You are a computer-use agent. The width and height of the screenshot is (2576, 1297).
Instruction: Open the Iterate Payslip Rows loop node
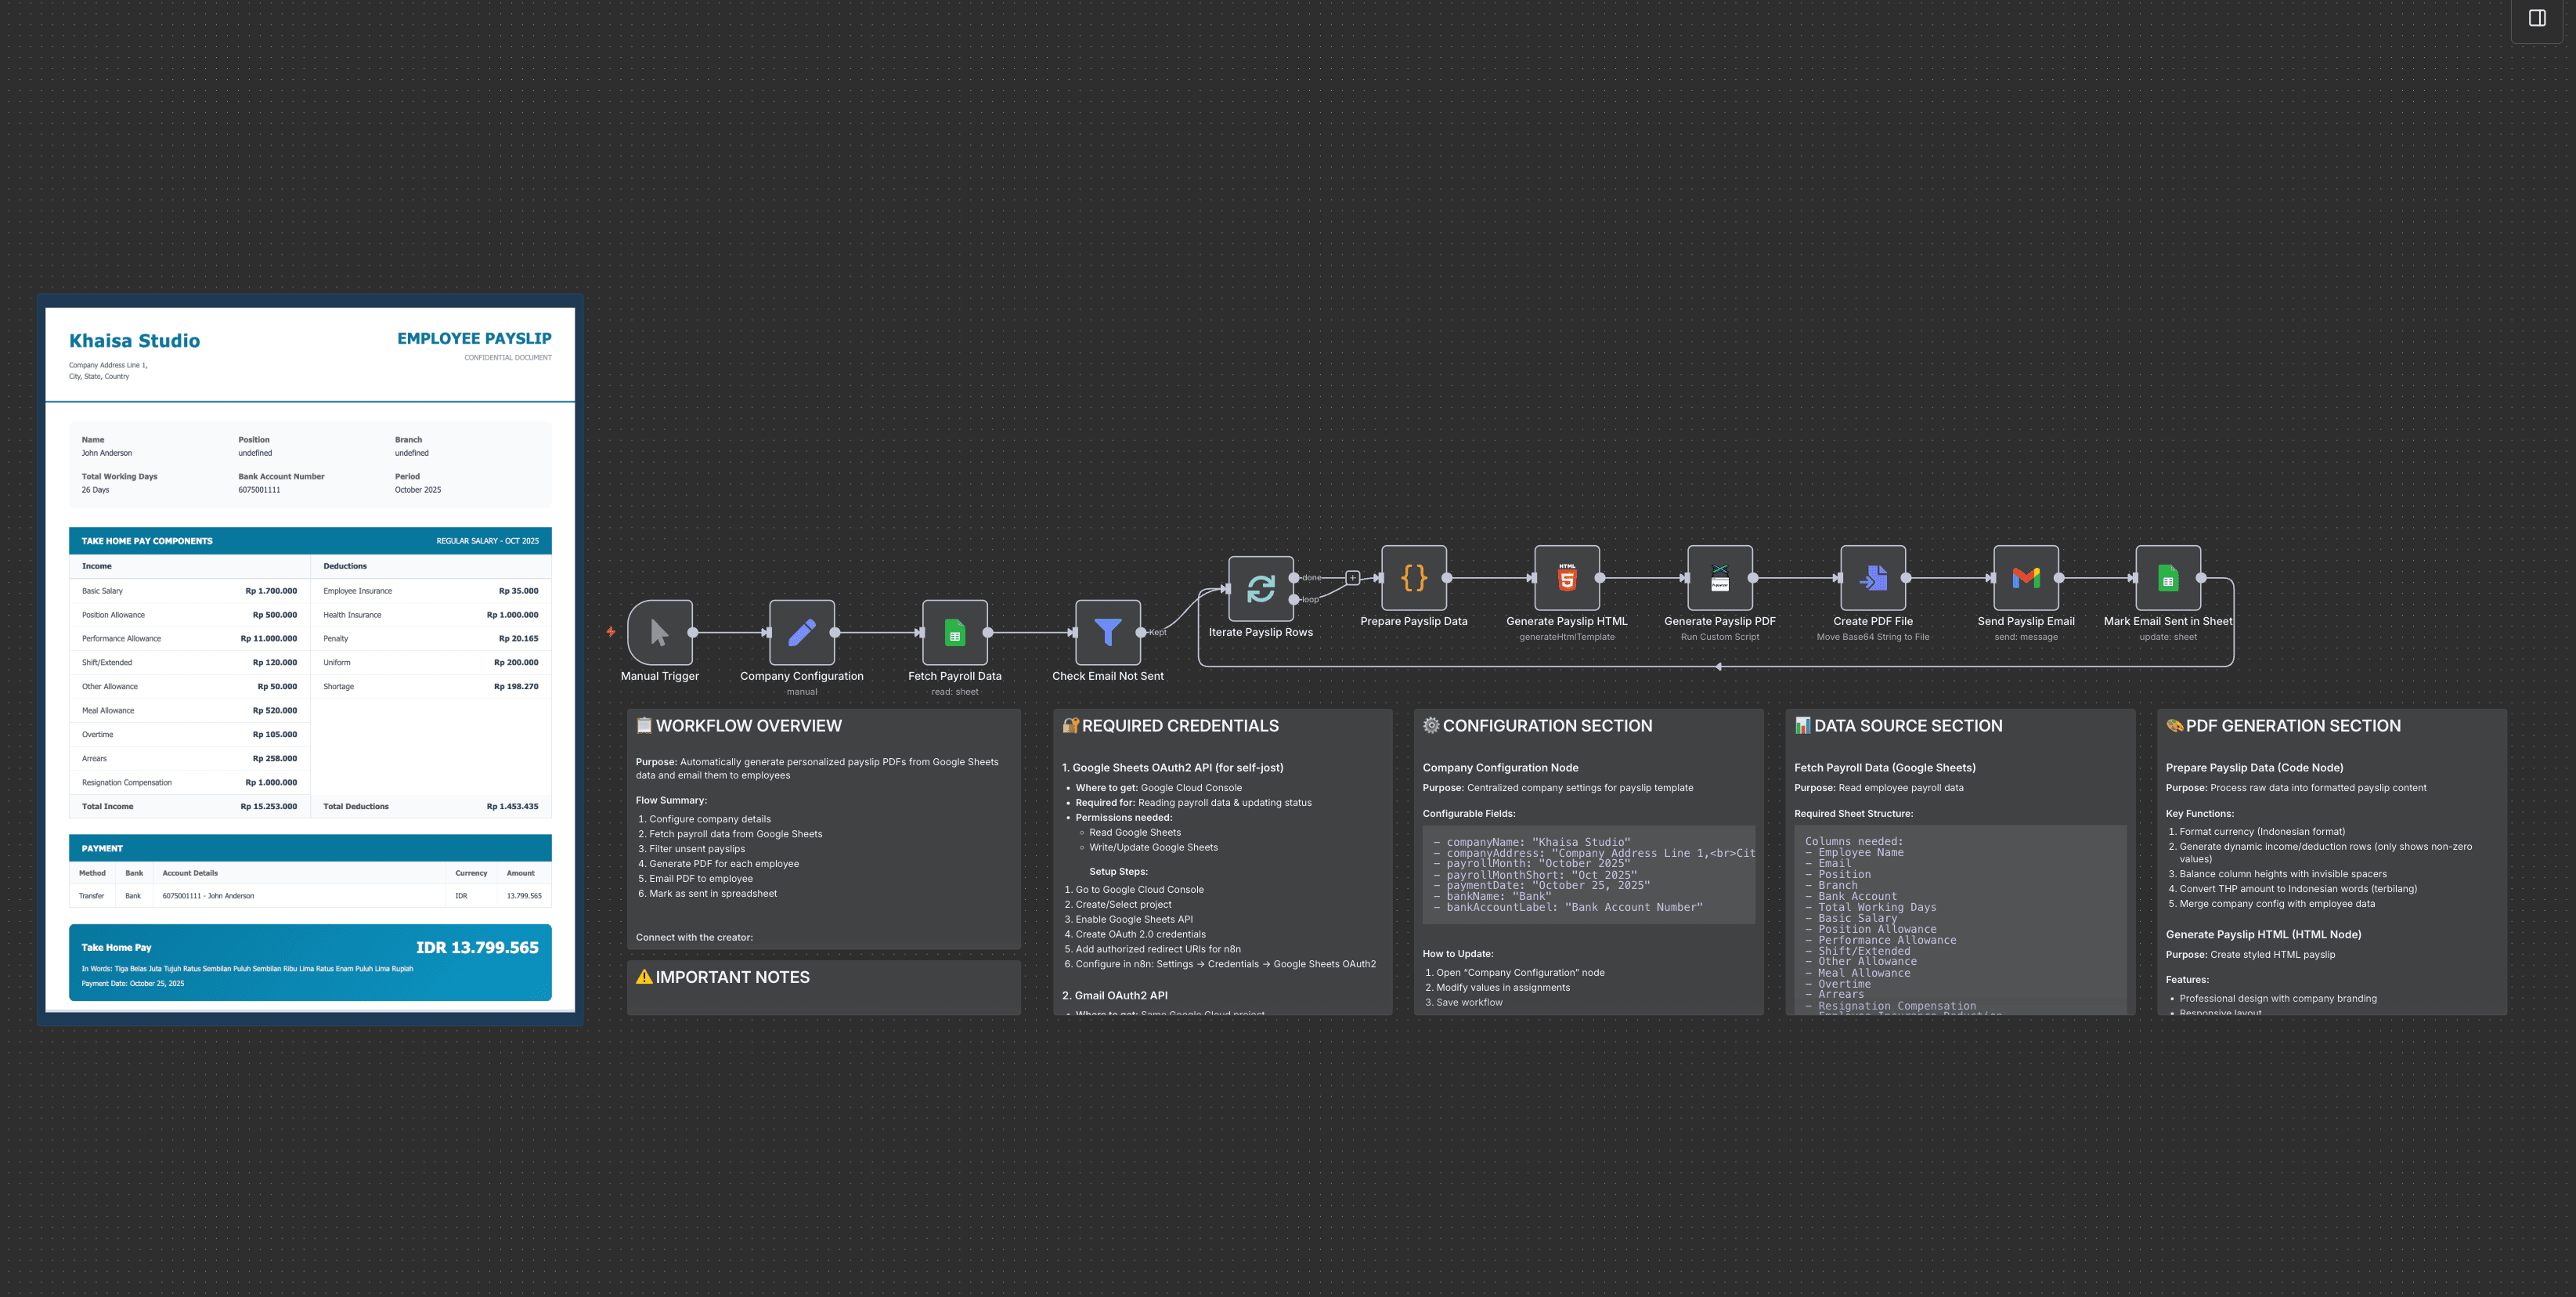tap(1261, 590)
